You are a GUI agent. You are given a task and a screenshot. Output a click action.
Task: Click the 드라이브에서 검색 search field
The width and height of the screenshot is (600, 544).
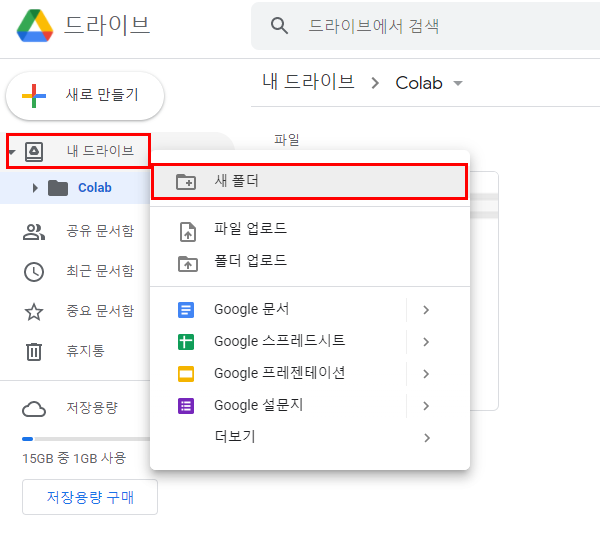click(x=426, y=26)
